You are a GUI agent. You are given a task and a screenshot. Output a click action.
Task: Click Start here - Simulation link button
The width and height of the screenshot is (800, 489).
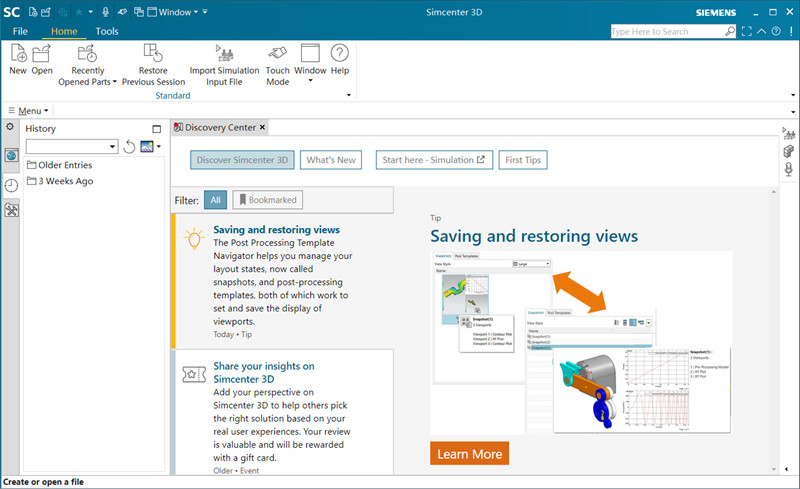pyautogui.click(x=434, y=160)
